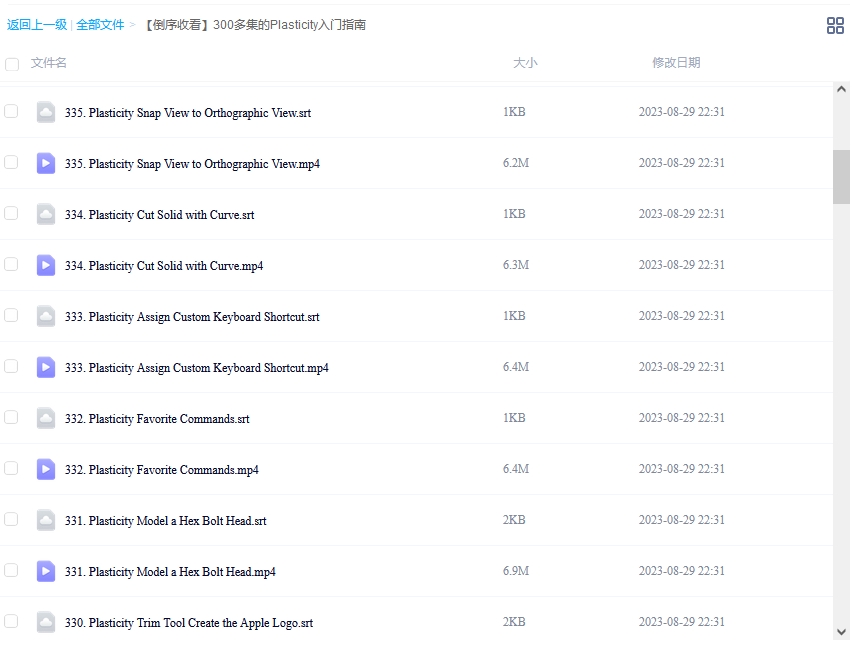Select checkbox for 333 Assign Custom Keyboard Shortcut.srt
852x652 pixels.
pos(11,315)
